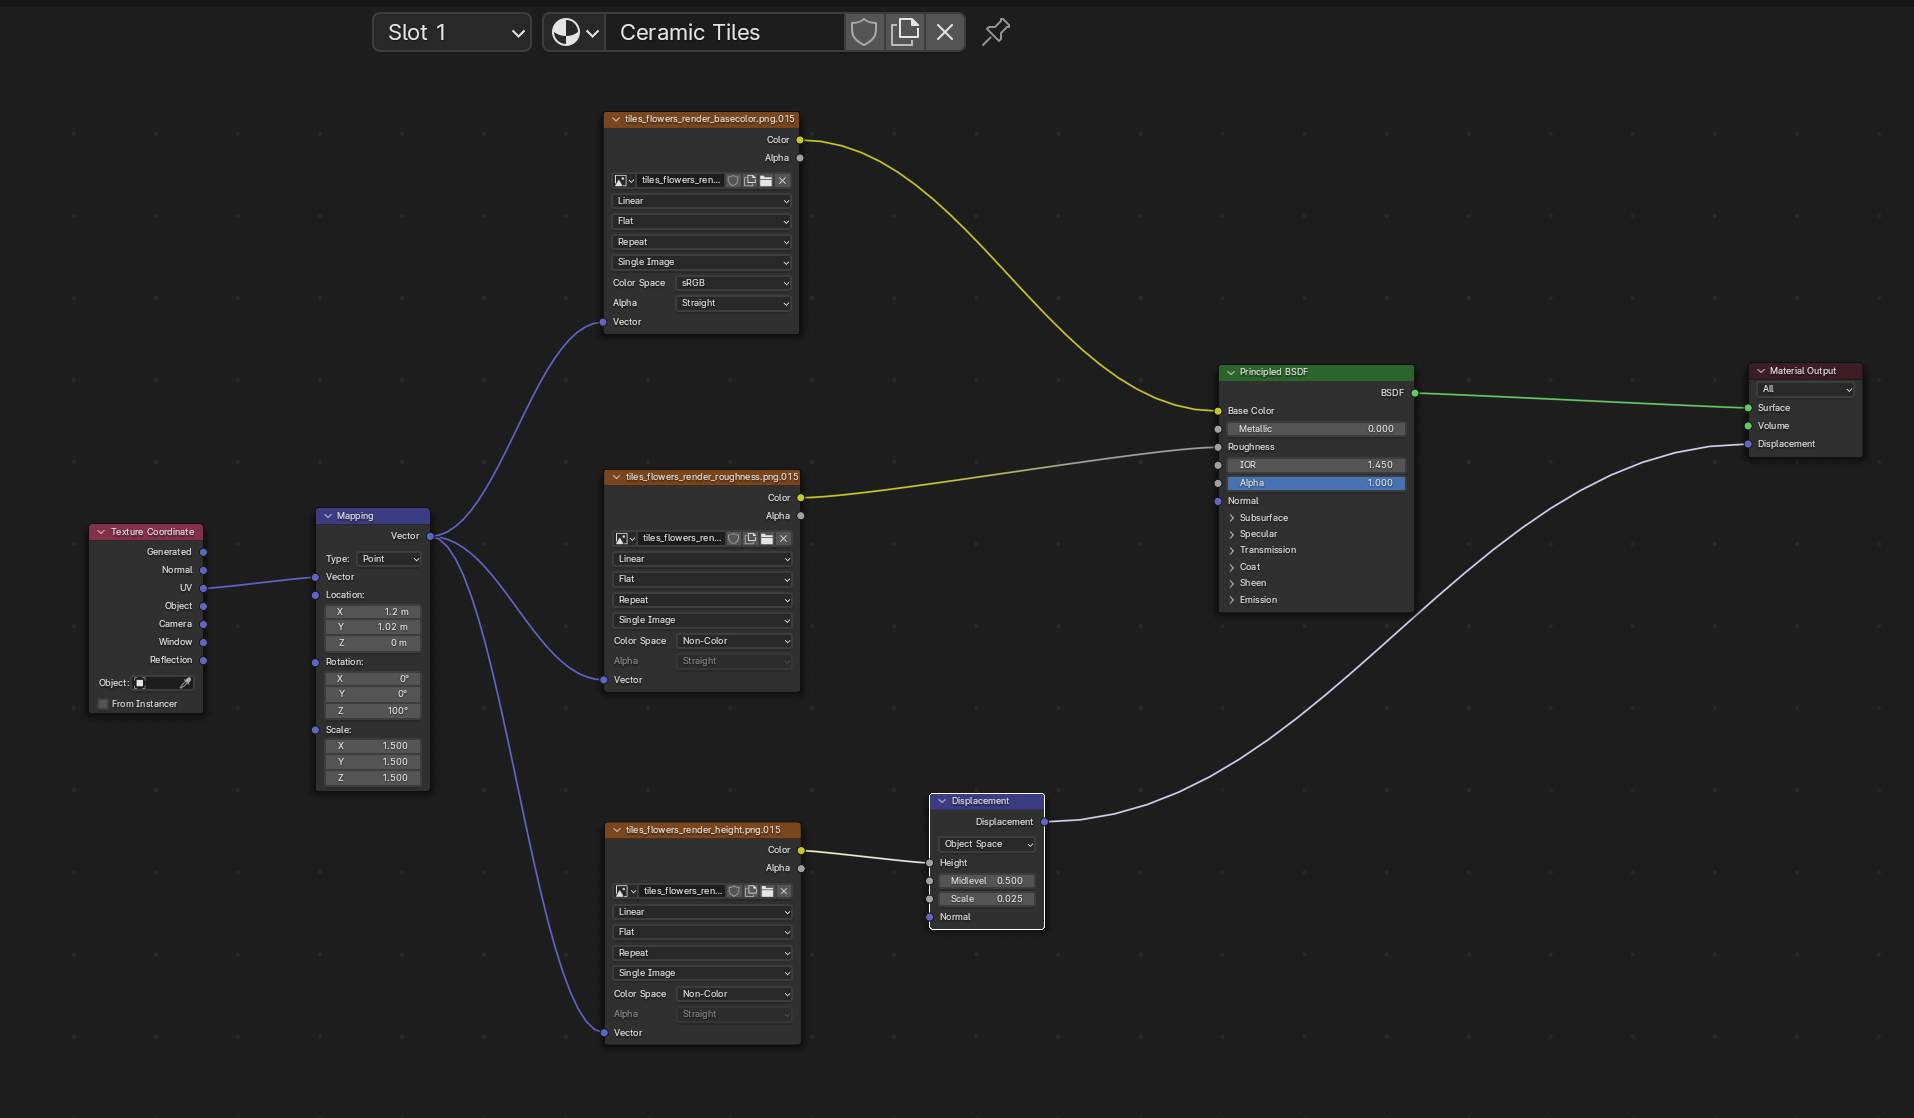
Task: Unlink the Ceramic Tiles material with X button
Action: click(x=944, y=32)
